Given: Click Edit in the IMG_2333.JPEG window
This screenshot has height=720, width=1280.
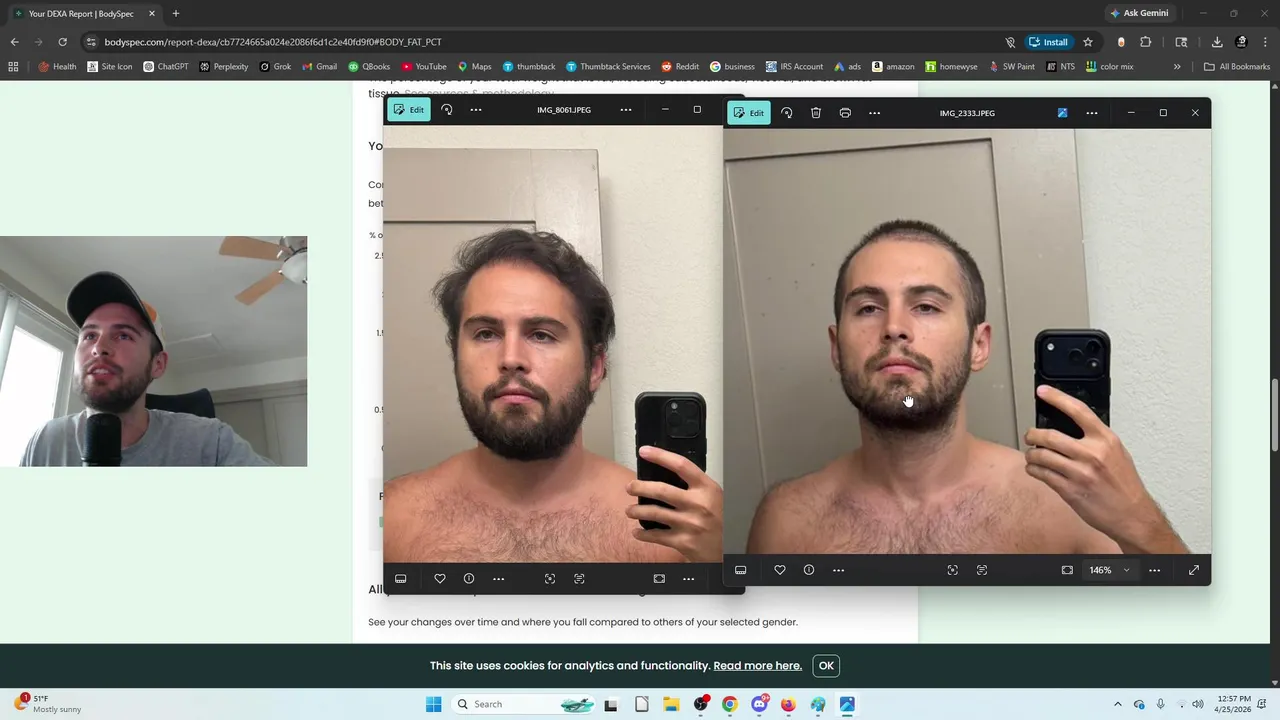Looking at the screenshot, I should pyautogui.click(x=749, y=113).
